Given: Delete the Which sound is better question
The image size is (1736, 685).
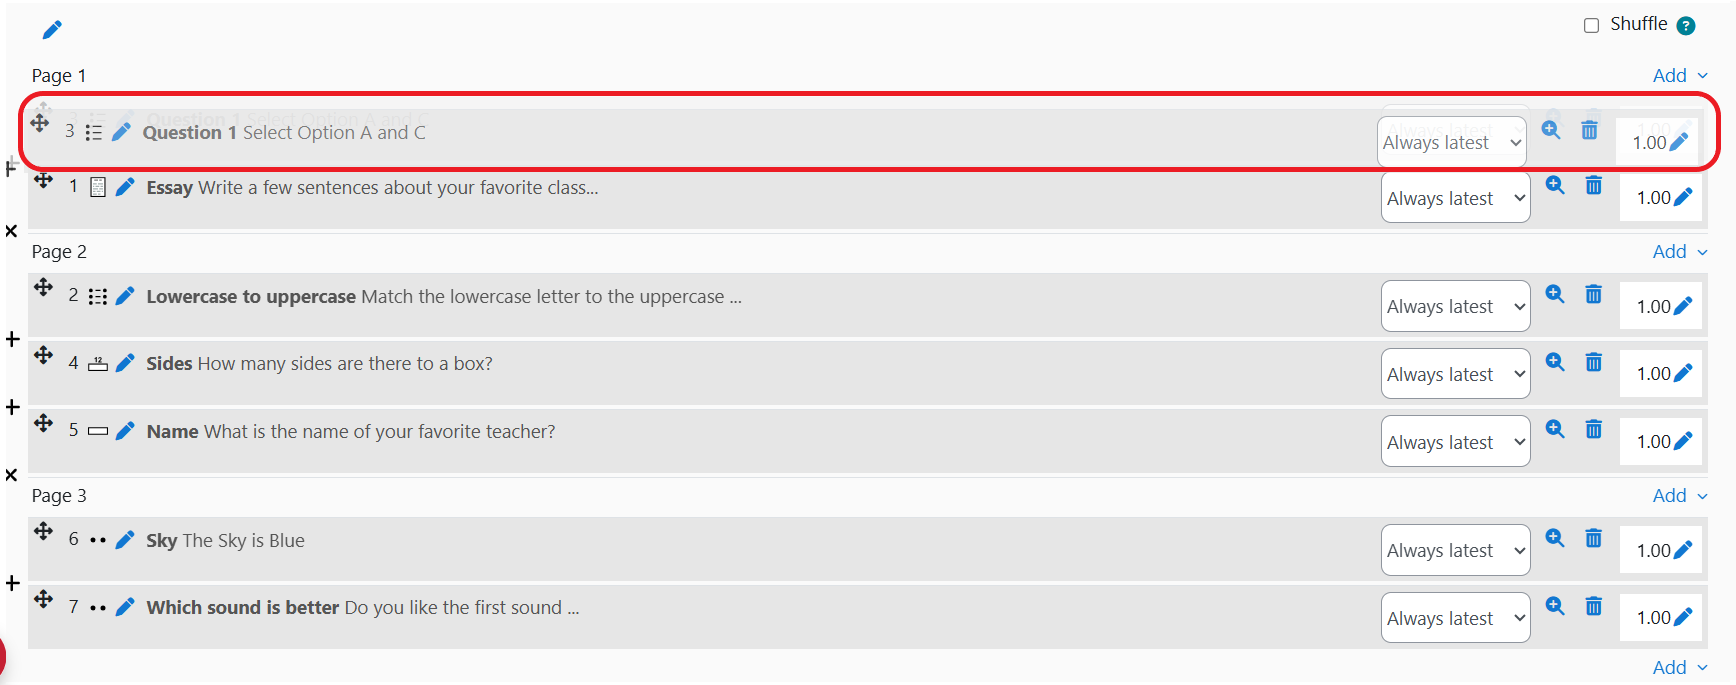Looking at the screenshot, I should (x=1593, y=606).
